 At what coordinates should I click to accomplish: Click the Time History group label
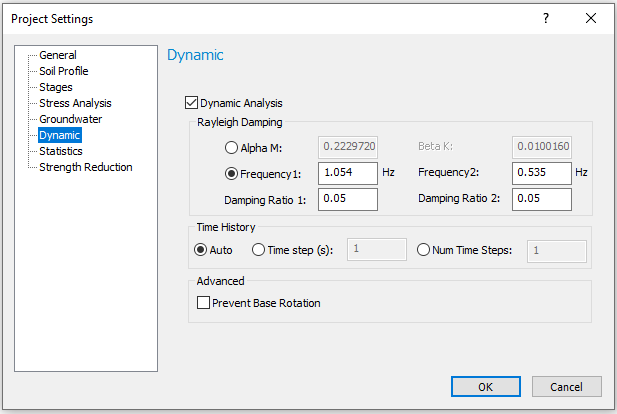coord(226,227)
